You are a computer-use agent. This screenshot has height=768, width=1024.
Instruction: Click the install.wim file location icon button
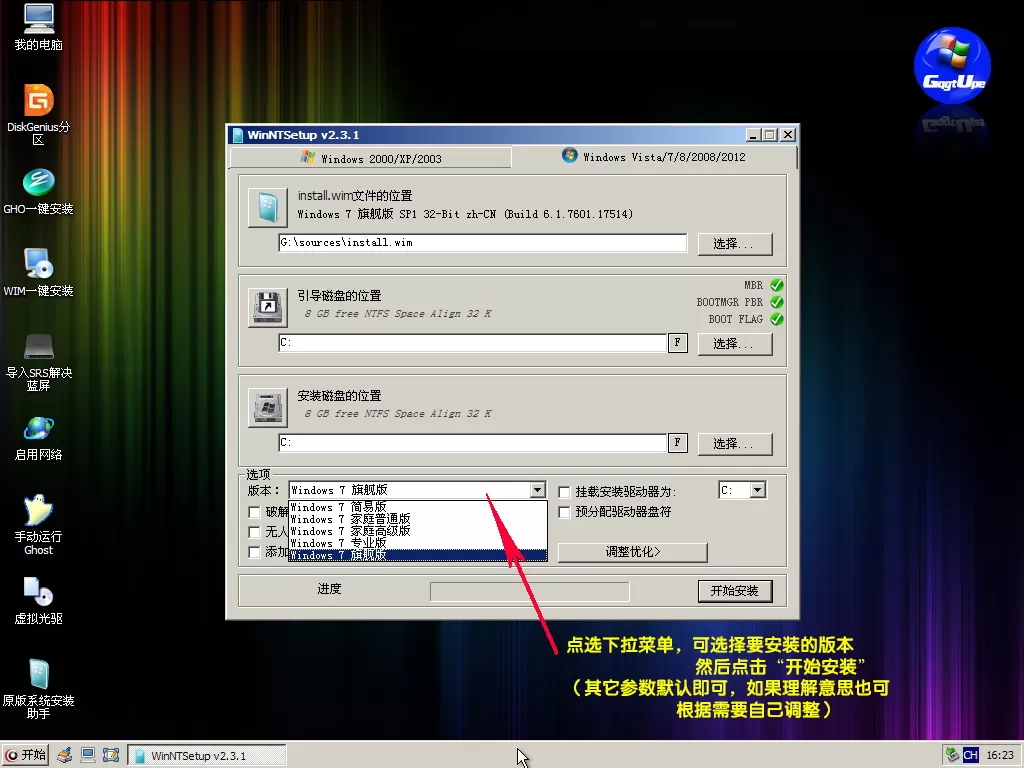click(268, 207)
